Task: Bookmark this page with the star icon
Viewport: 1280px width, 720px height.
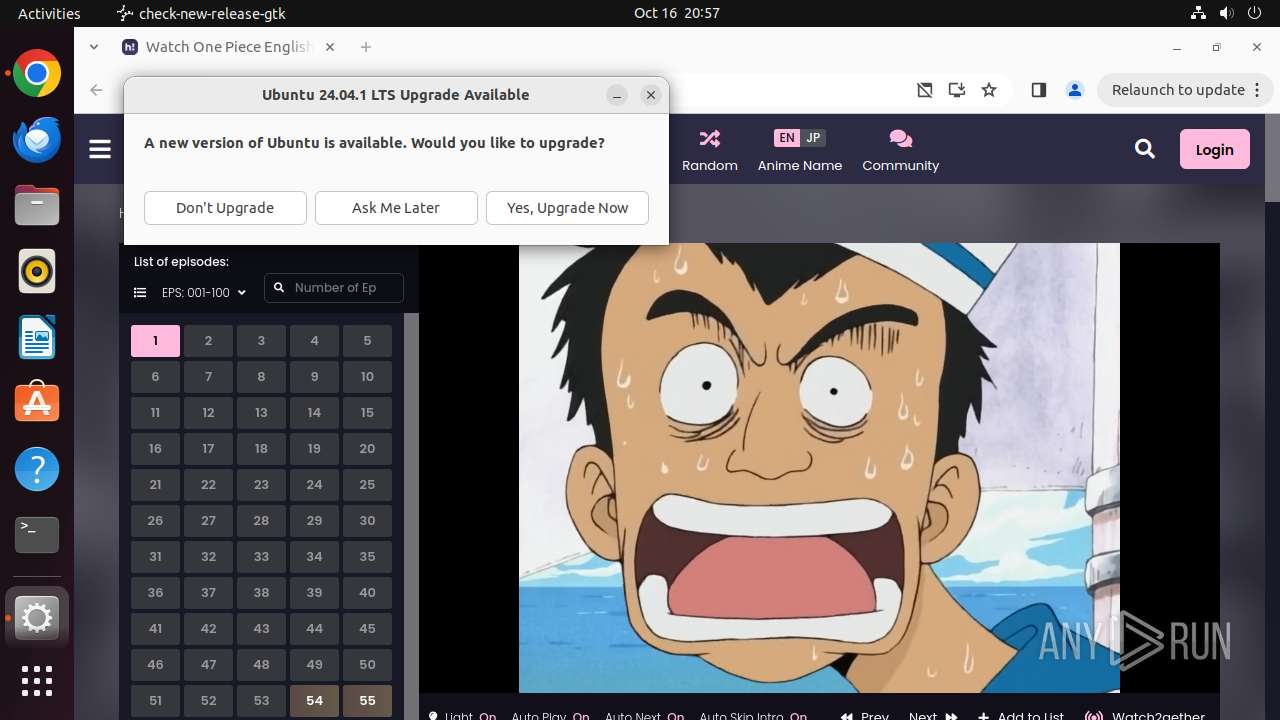Action: [x=989, y=90]
